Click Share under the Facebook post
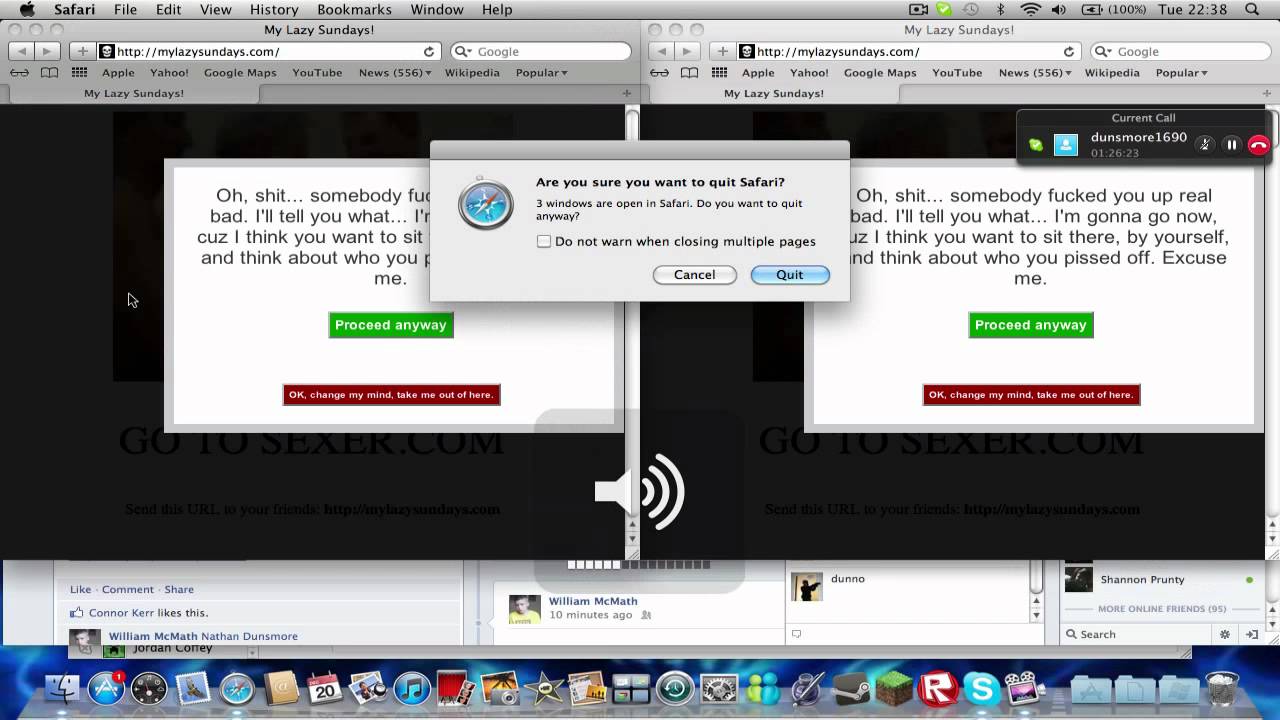The width and height of the screenshot is (1280, 720). point(179,590)
